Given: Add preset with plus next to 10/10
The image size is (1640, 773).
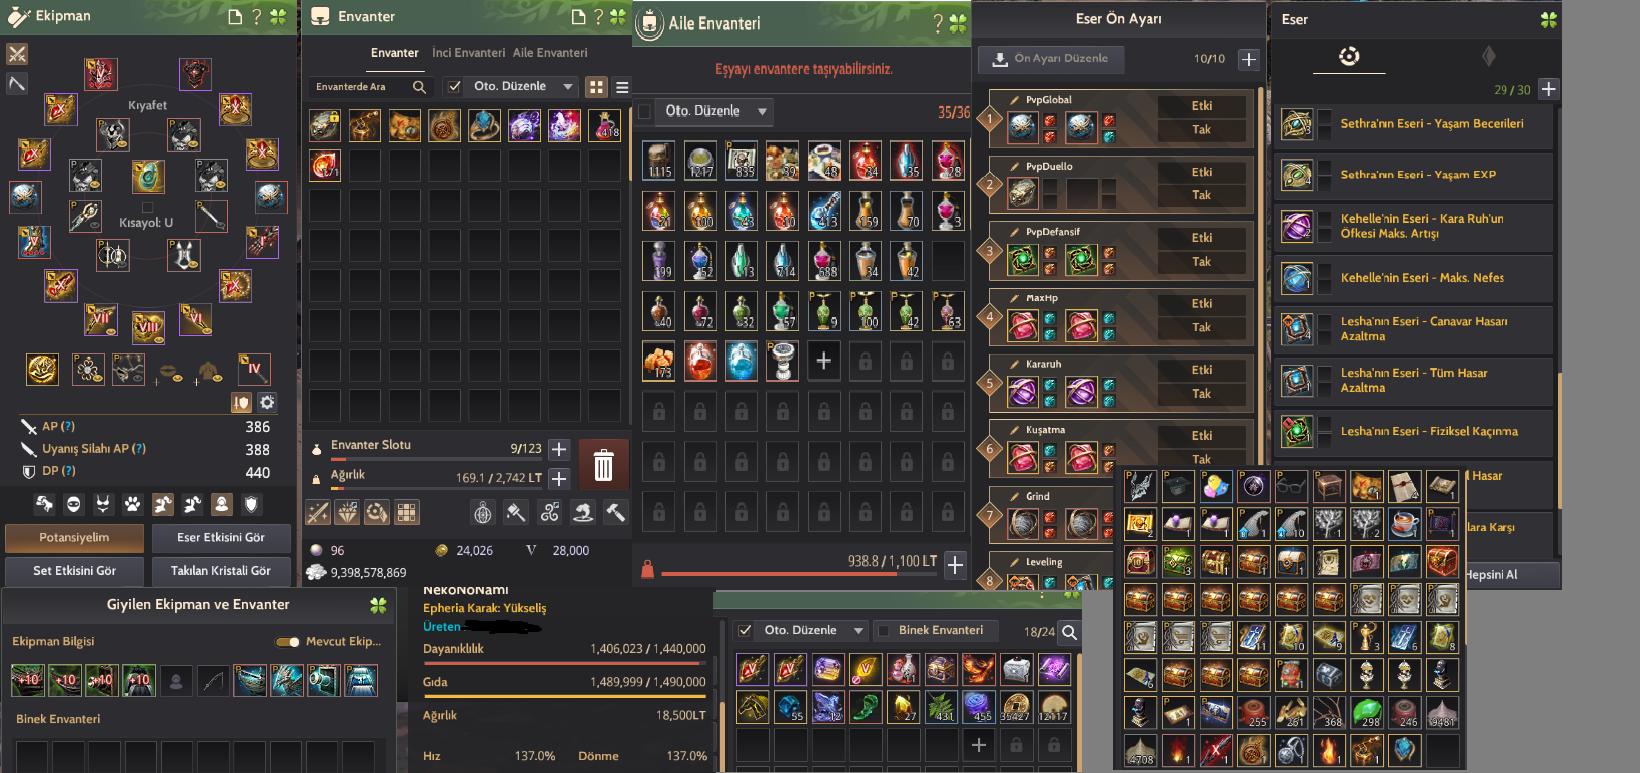Looking at the screenshot, I should [1248, 59].
